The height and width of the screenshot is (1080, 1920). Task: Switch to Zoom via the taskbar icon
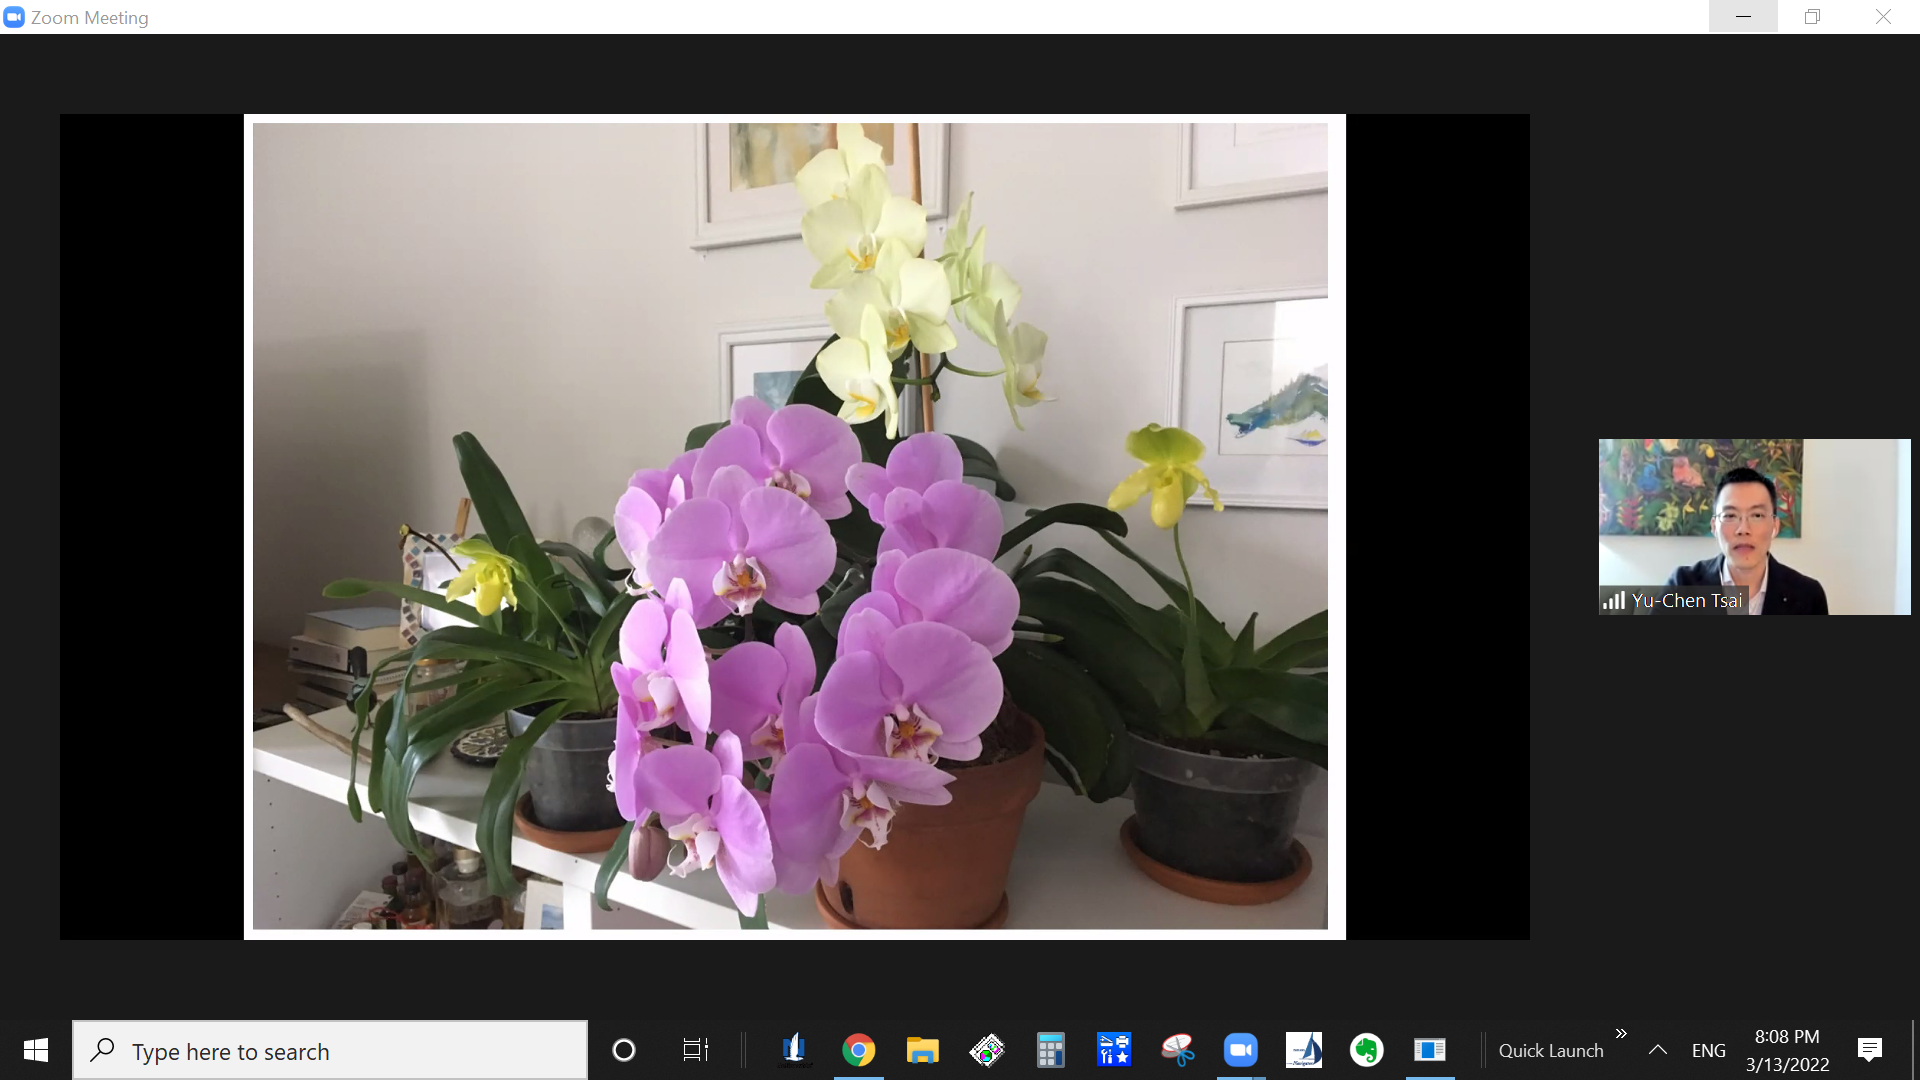tap(1241, 1050)
